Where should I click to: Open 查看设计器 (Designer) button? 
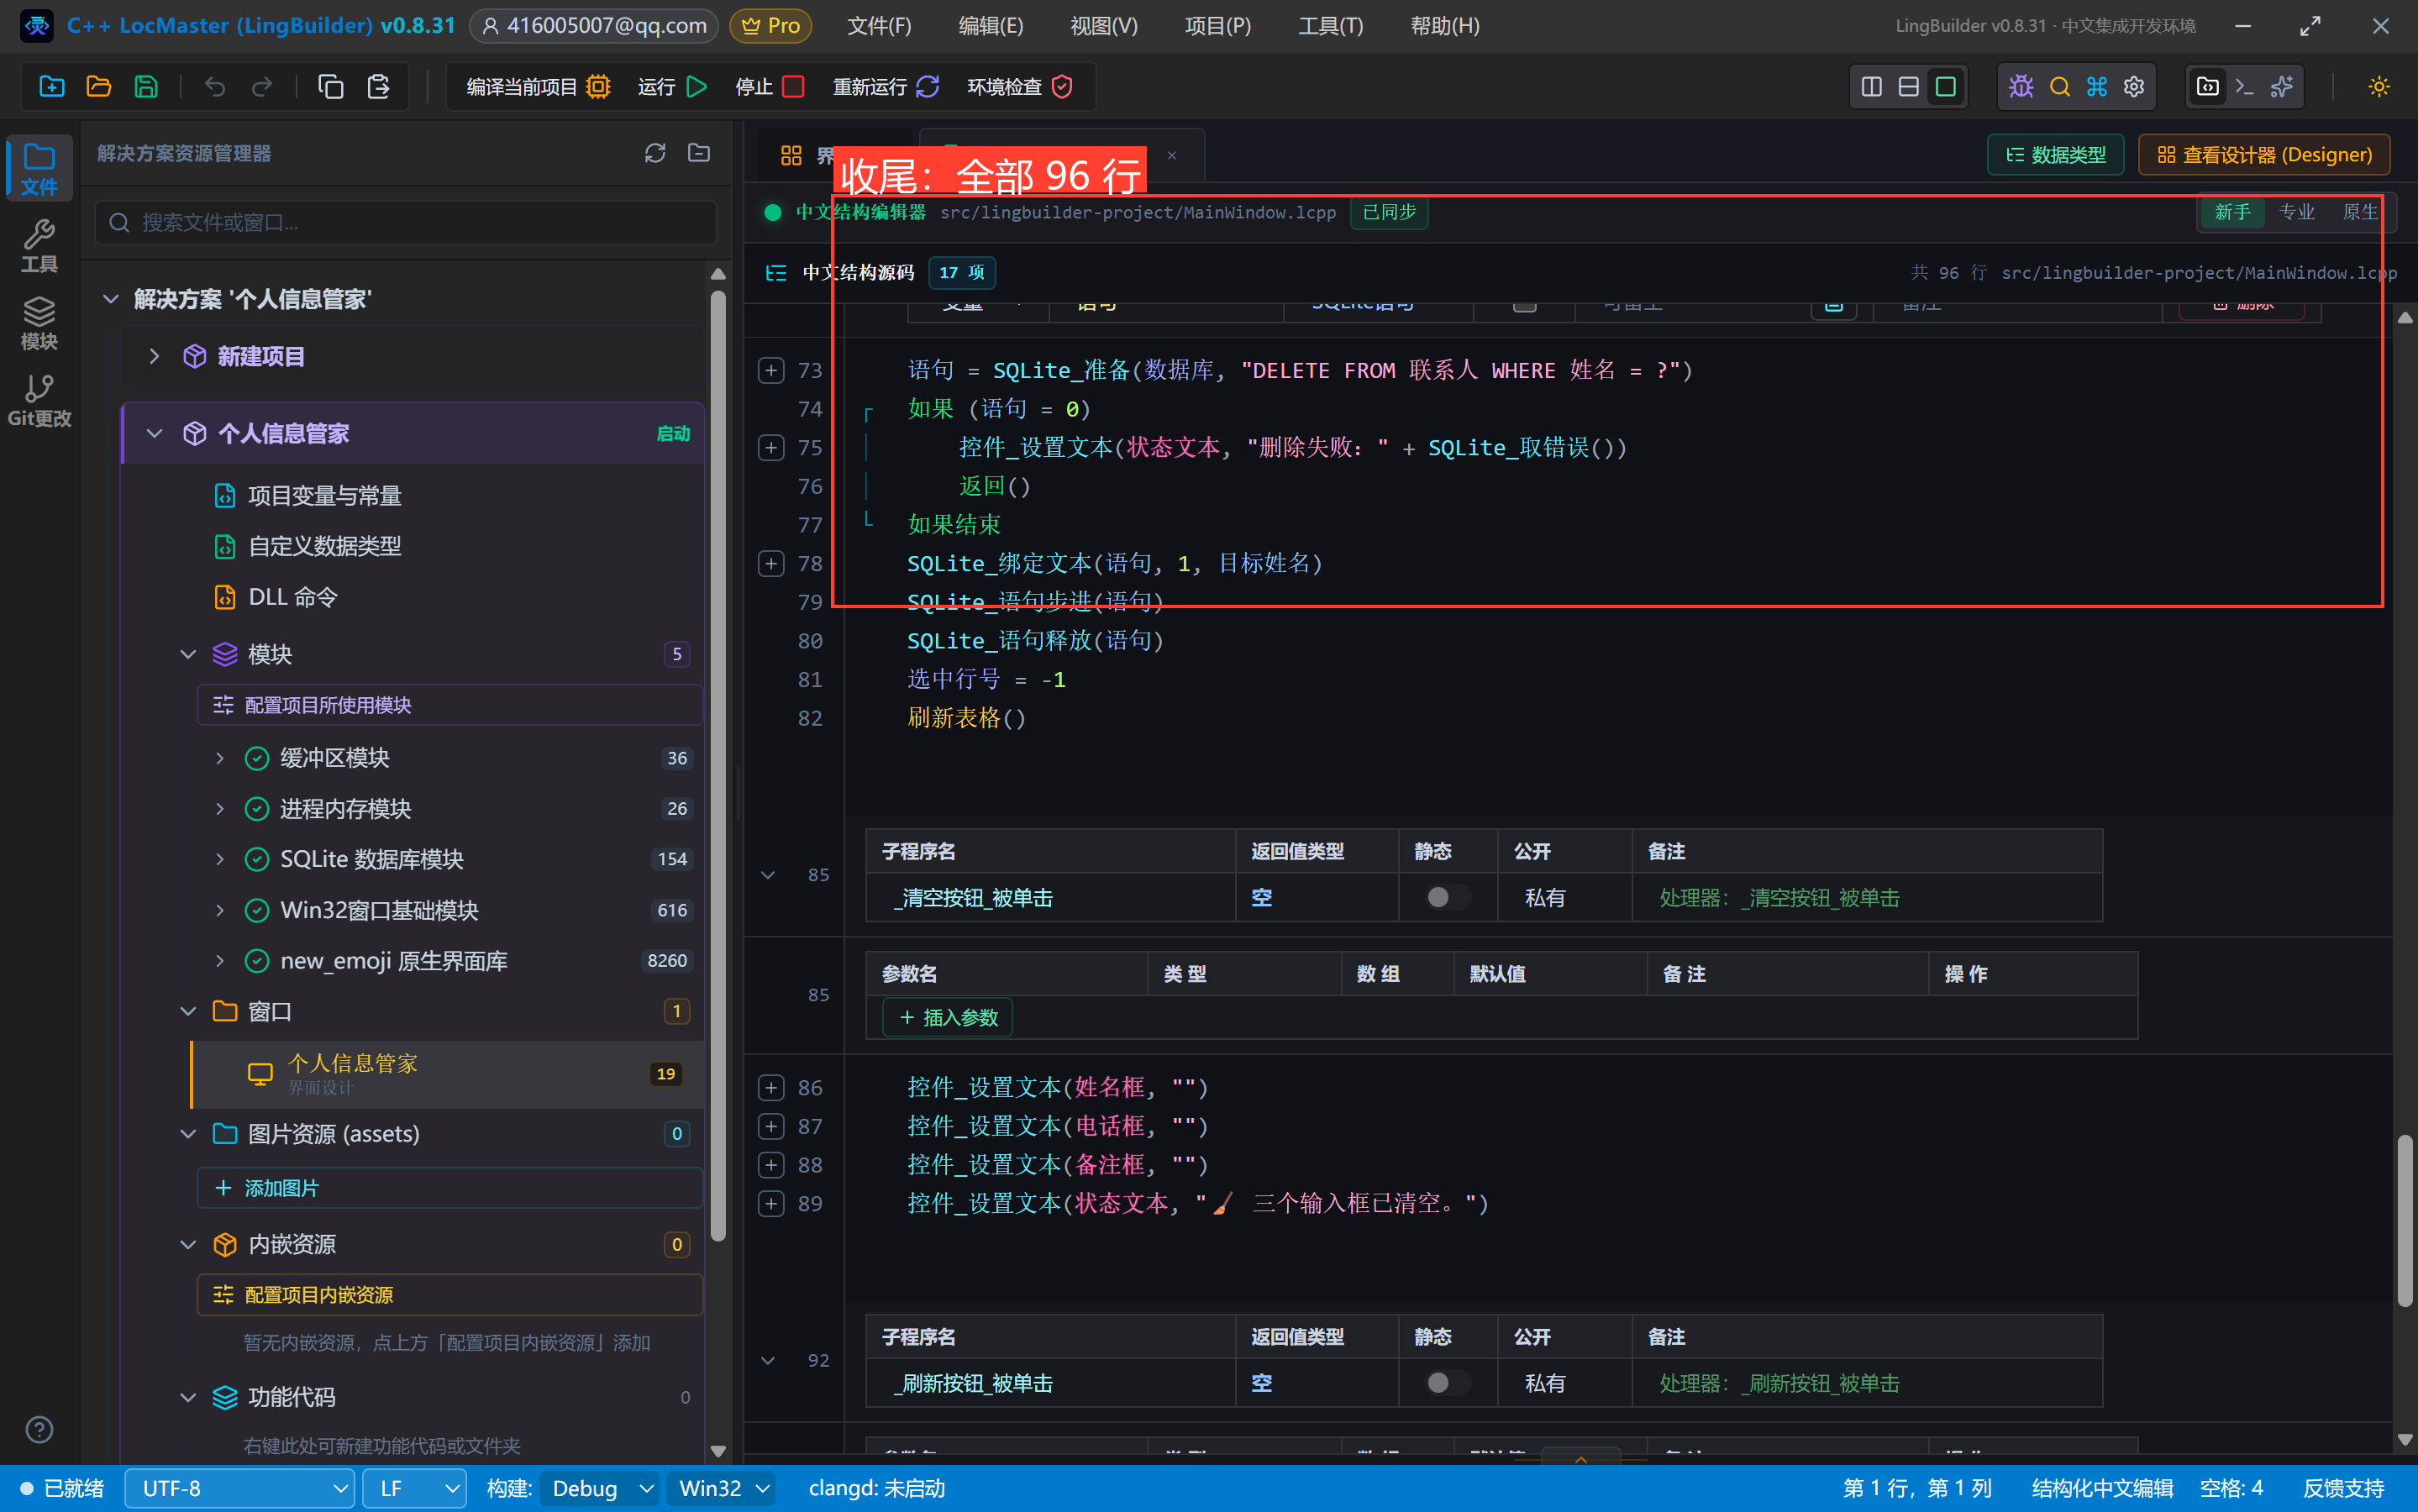click(x=2264, y=155)
